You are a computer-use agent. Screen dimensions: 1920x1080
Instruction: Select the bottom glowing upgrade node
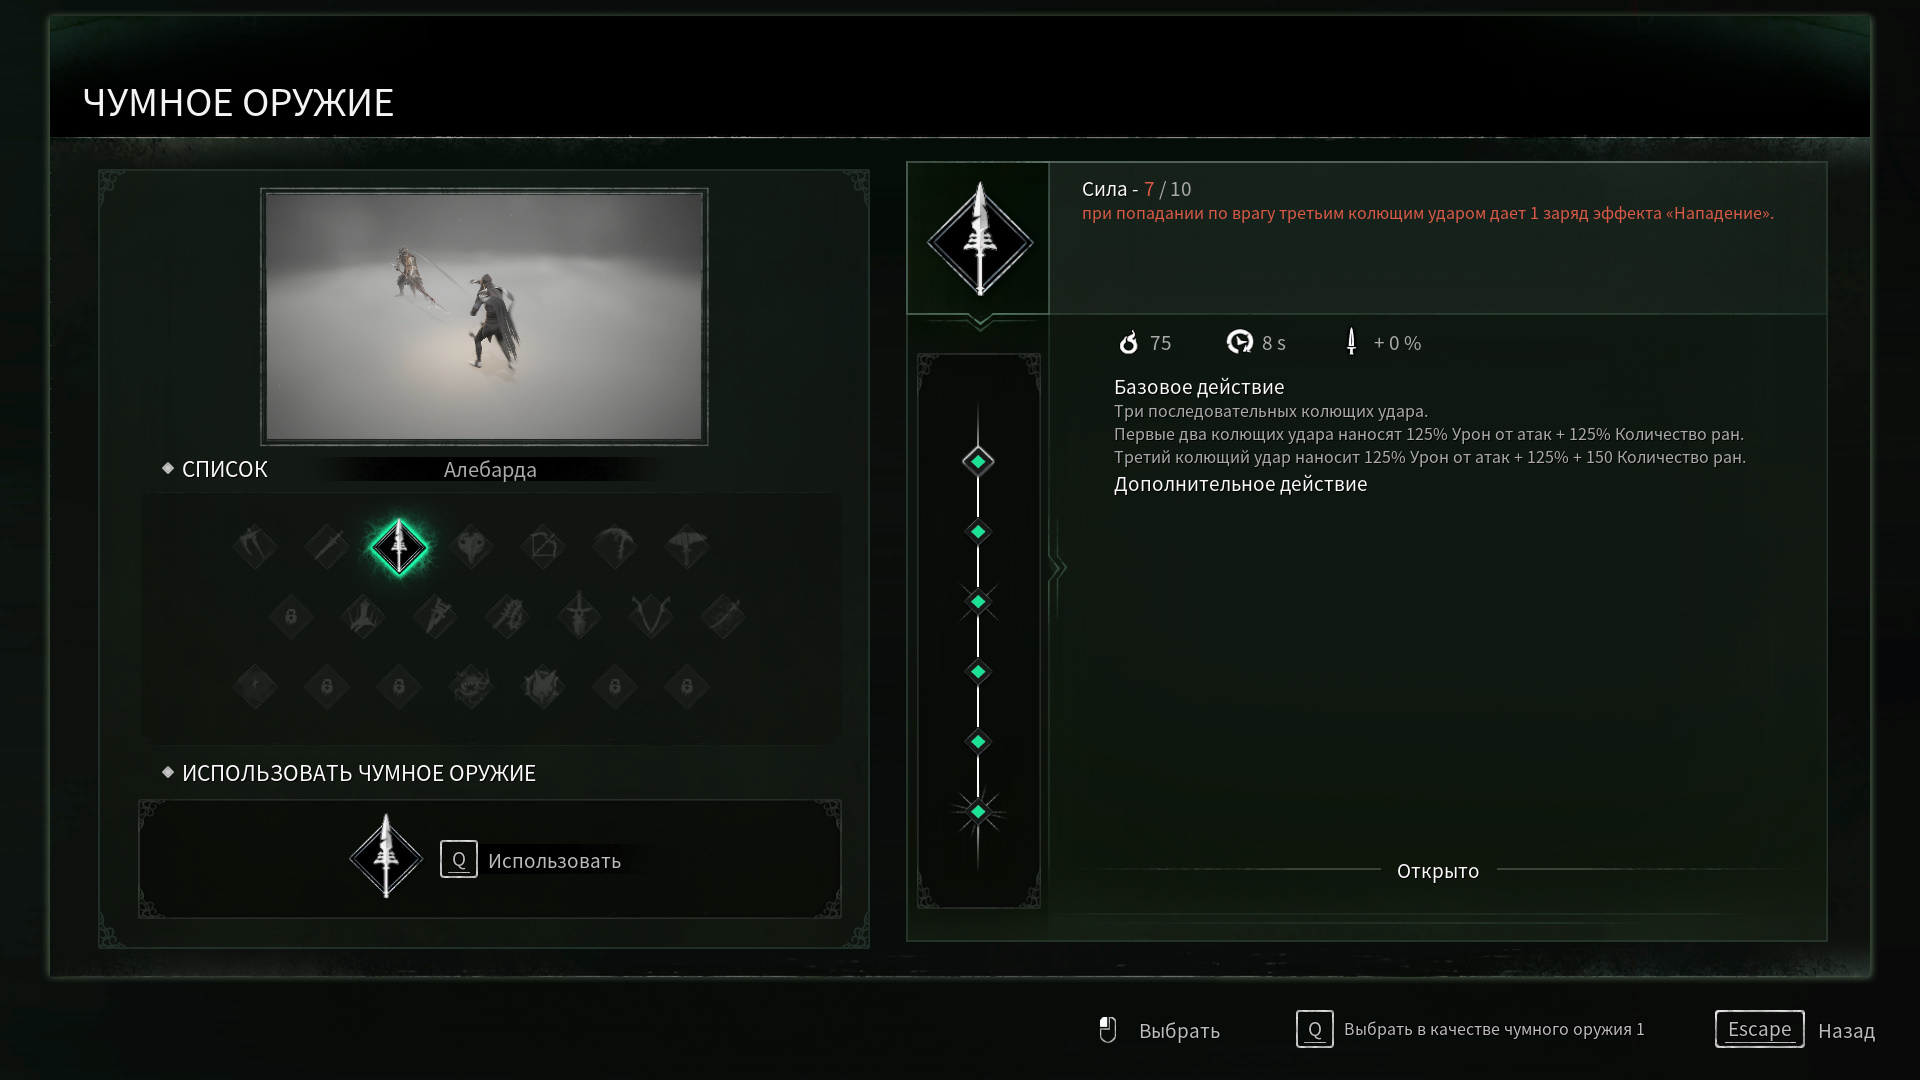[978, 811]
